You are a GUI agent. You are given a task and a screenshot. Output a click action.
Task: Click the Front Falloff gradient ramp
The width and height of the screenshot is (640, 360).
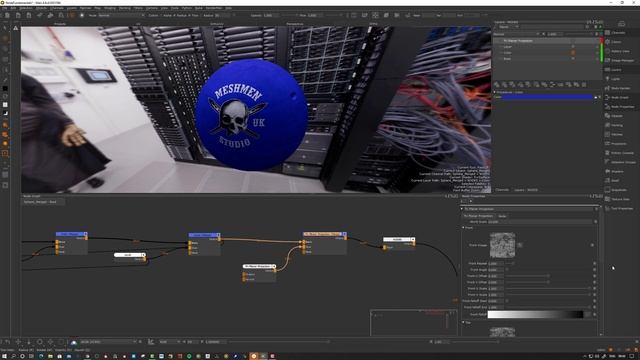[536, 314]
